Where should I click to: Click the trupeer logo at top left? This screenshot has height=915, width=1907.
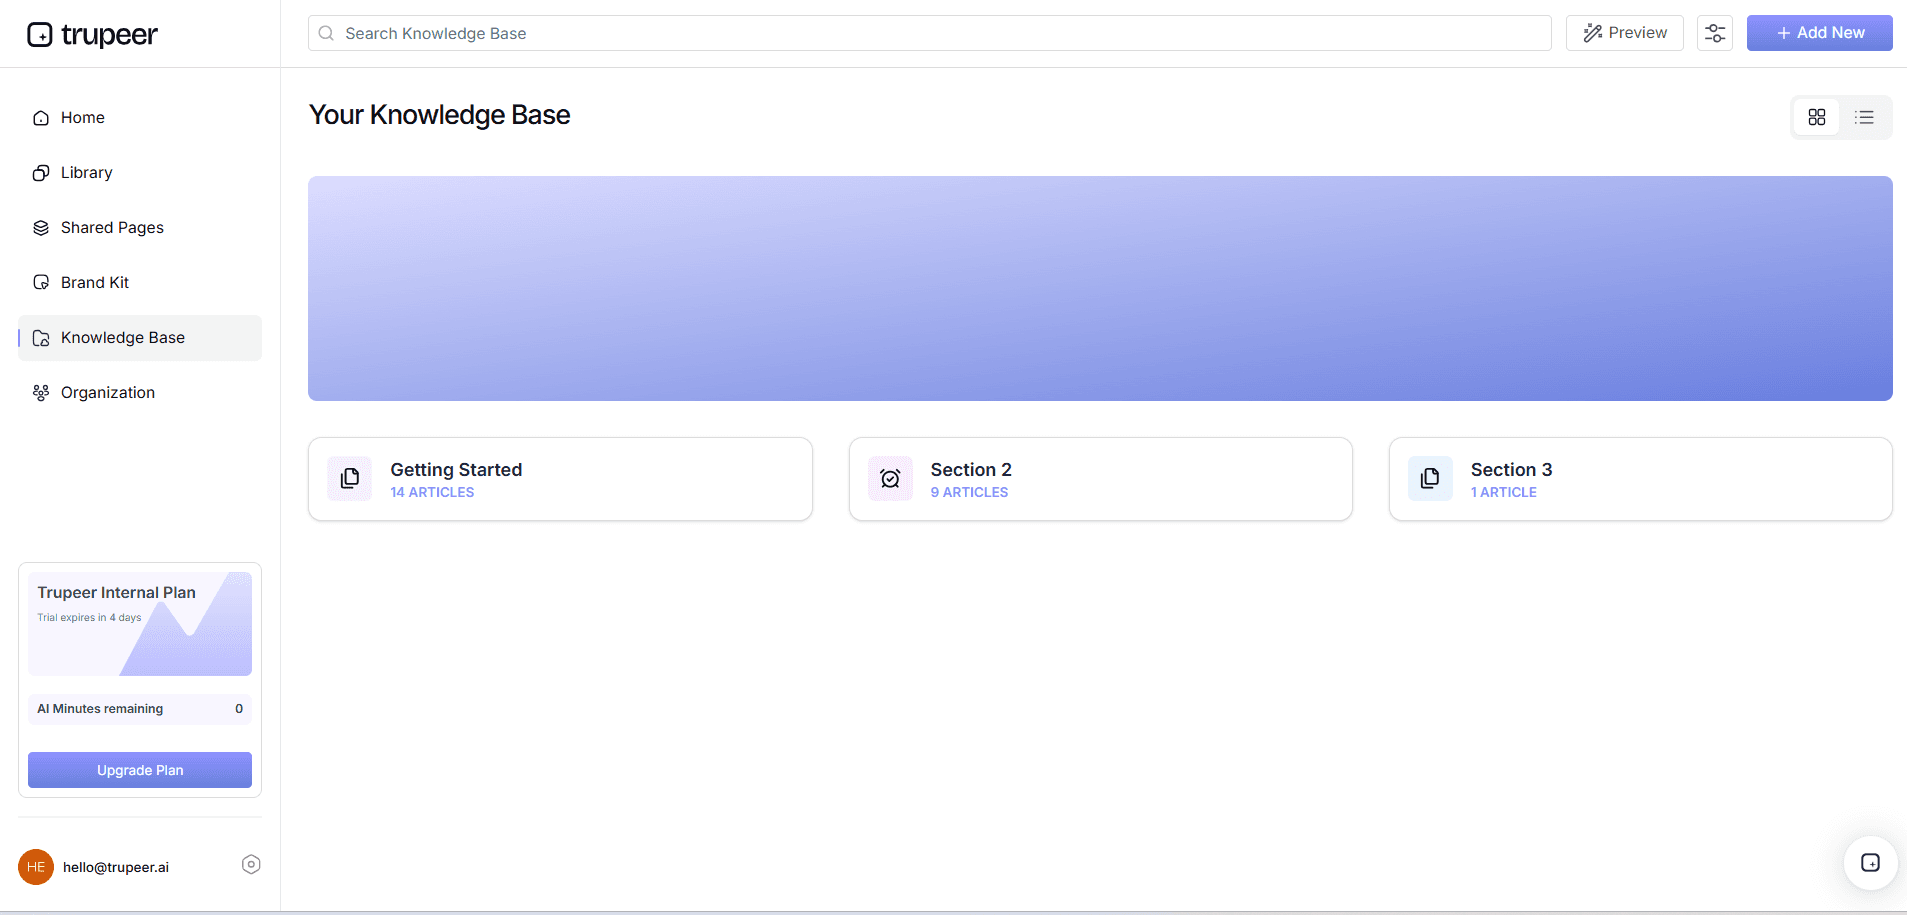92,34
